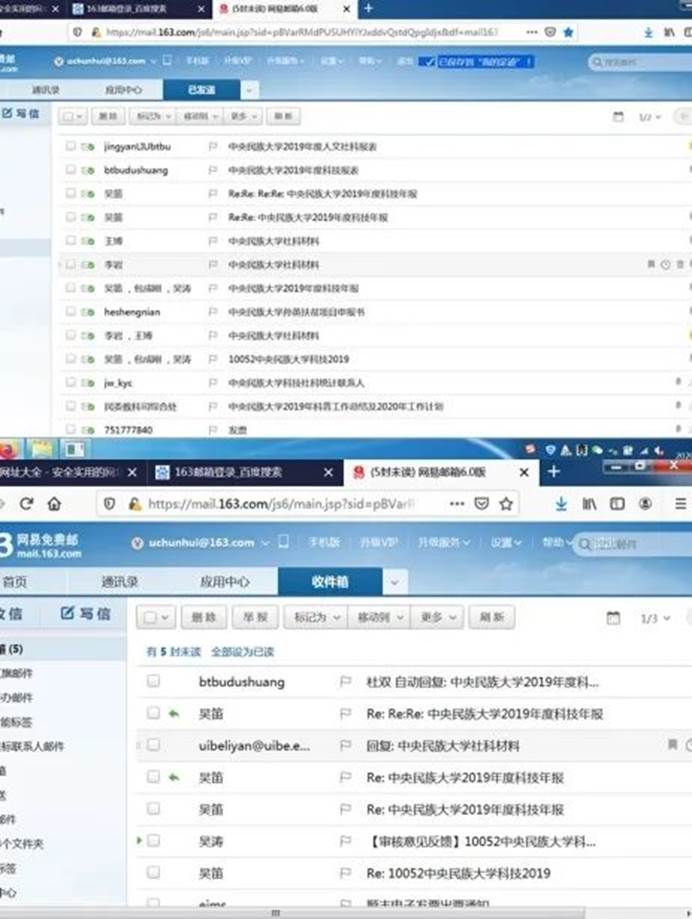Click the URL address field in lower browser window
The width and height of the screenshot is (692, 919).
click(x=281, y=503)
